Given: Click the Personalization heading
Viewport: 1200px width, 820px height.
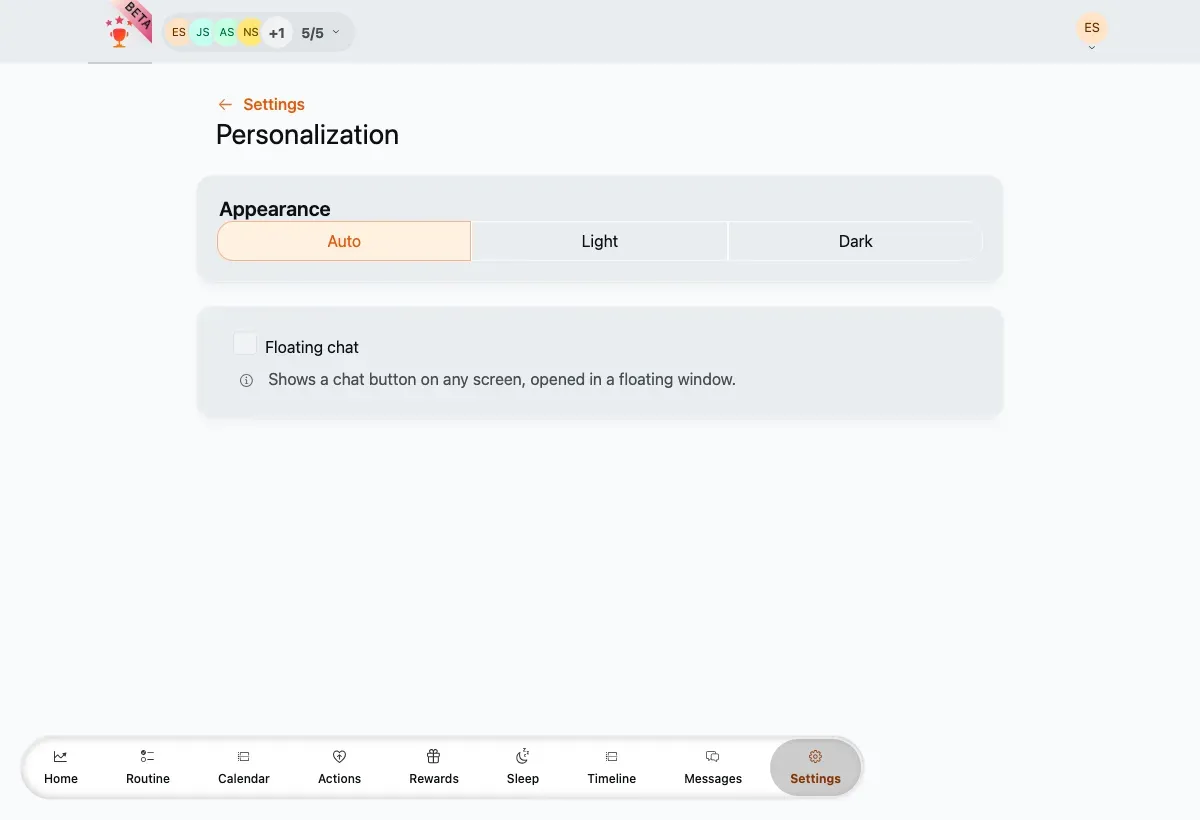Looking at the screenshot, I should point(307,135).
